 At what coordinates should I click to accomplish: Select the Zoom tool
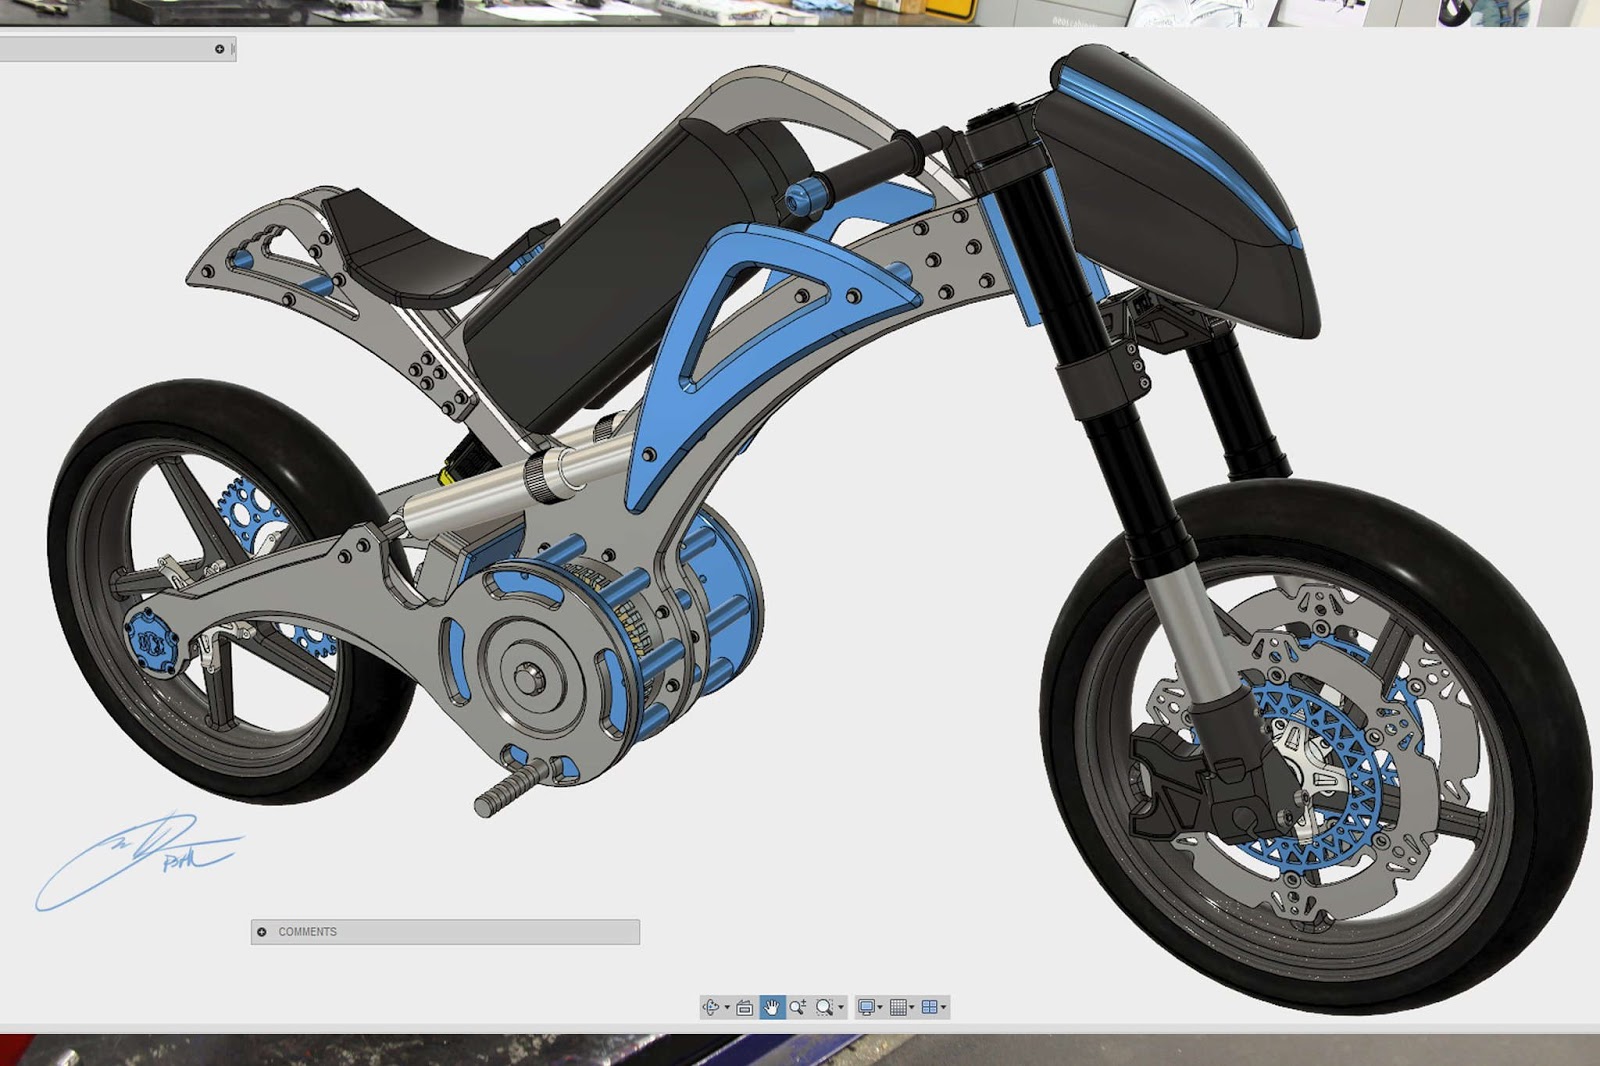[x=797, y=1007]
